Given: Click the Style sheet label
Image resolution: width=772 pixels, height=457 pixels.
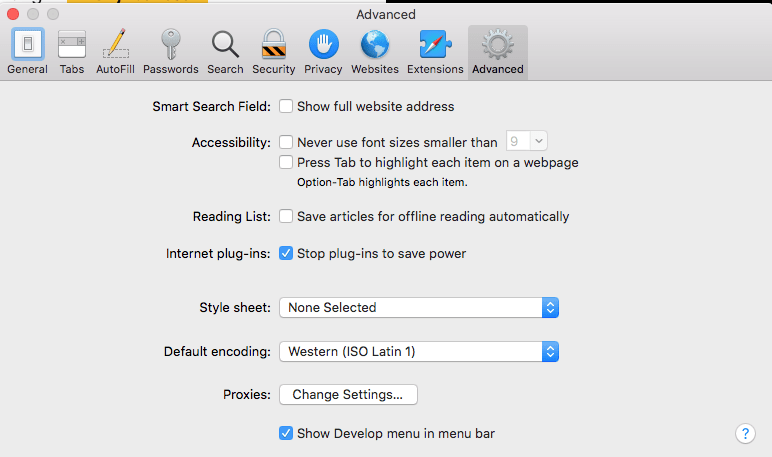Looking at the screenshot, I should pos(235,307).
